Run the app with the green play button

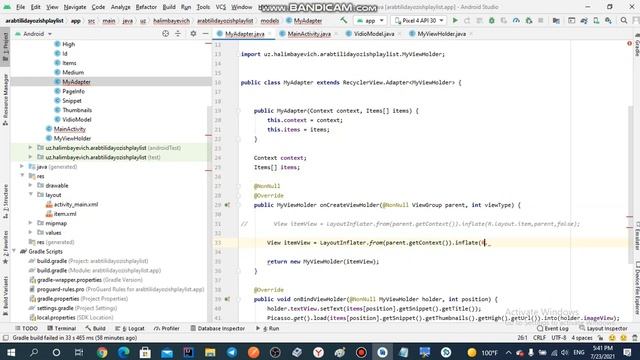[x=455, y=20]
